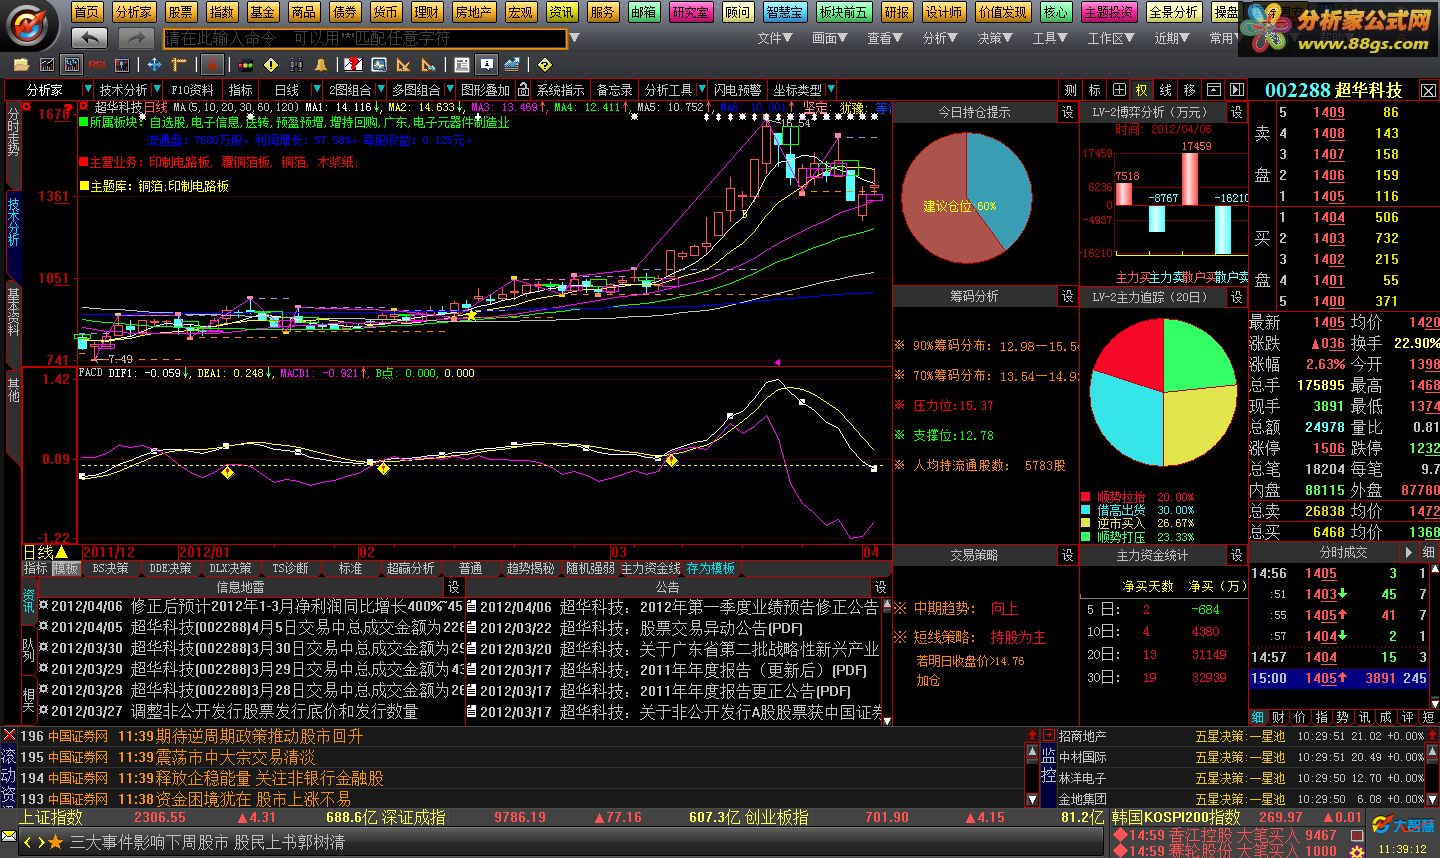Open the 坐标类型 dropdown arrow
This screenshot has width=1440, height=858.
[831, 90]
